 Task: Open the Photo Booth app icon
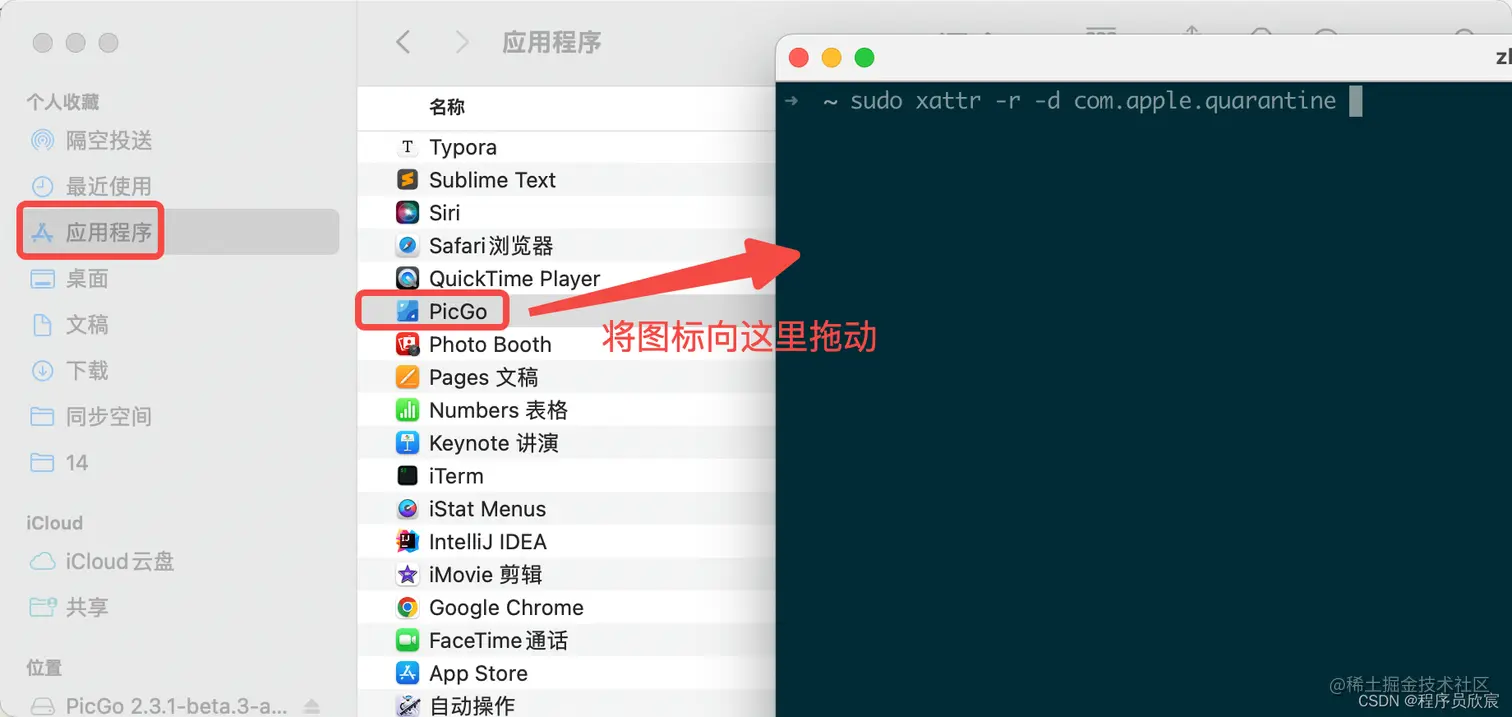tap(407, 344)
